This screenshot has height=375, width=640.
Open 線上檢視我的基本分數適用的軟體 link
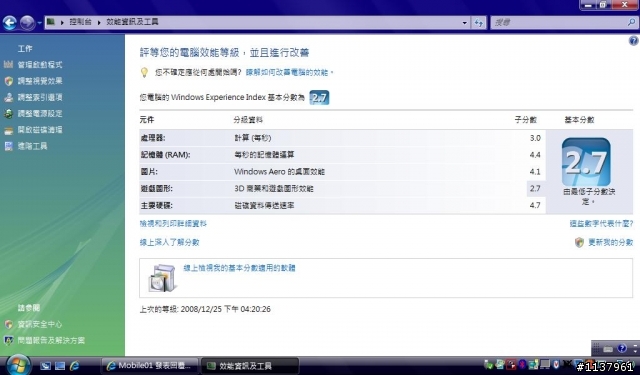(x=239, y=268)
